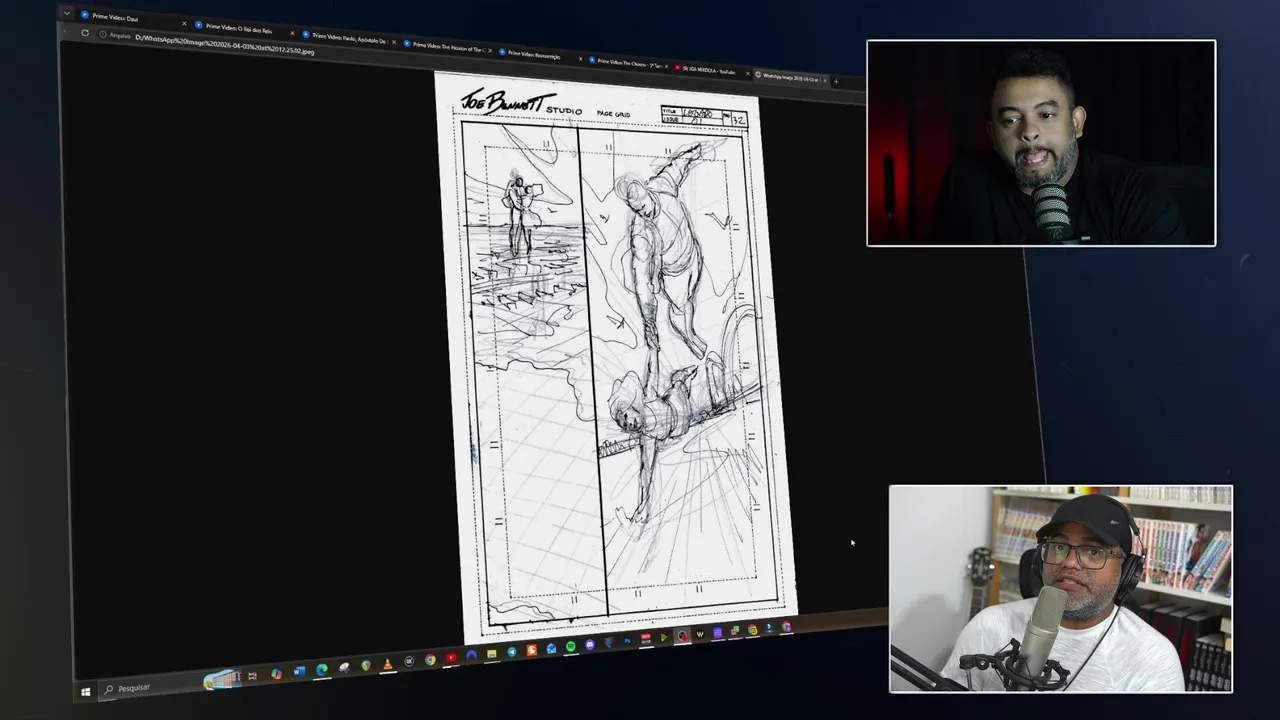
Task: Open File Explorer folder icon in taskbar
Action: pyautogui.click(x=491, y=654)
